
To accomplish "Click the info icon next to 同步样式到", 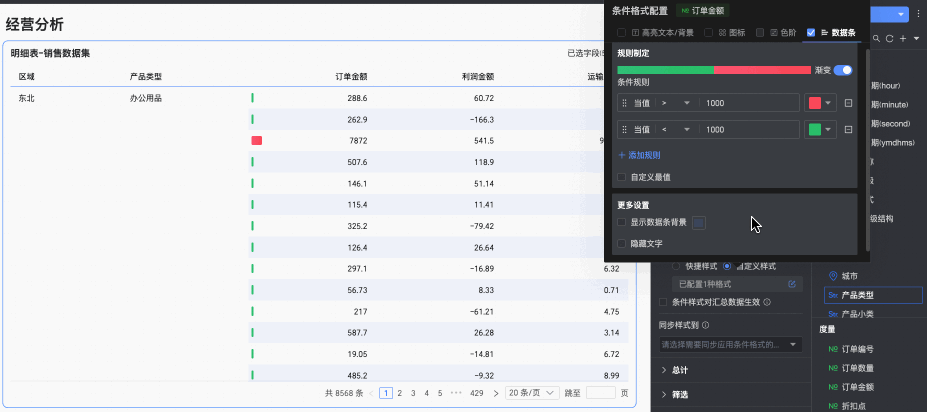I will [706, 325].
